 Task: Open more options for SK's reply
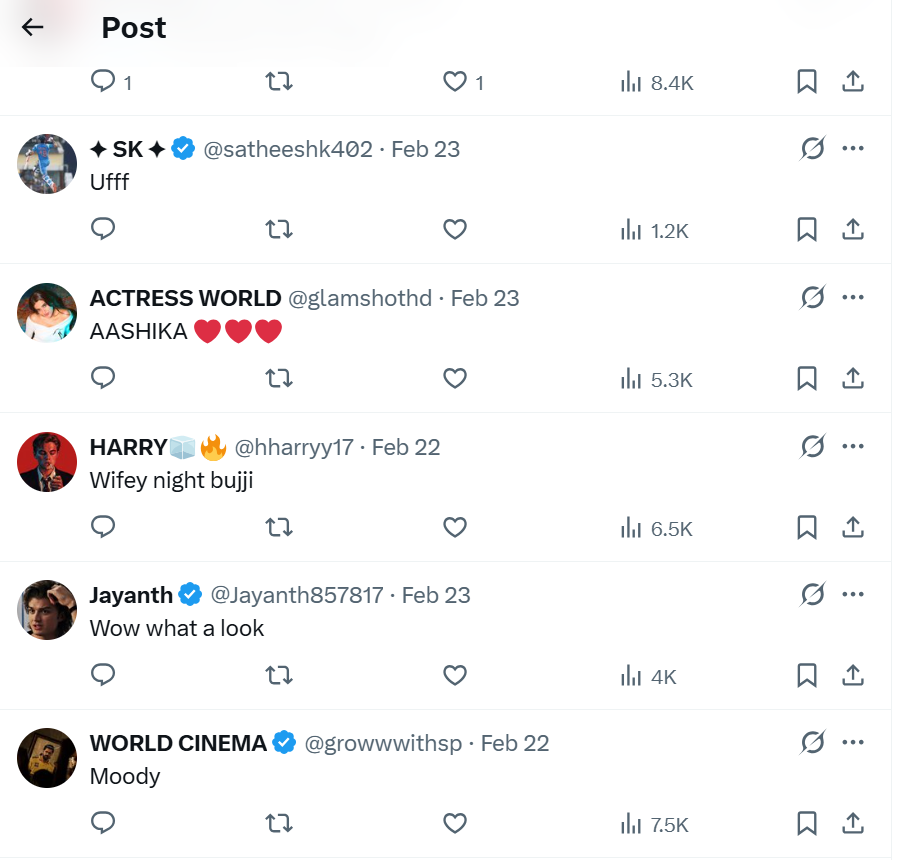(x=853, y=149)
